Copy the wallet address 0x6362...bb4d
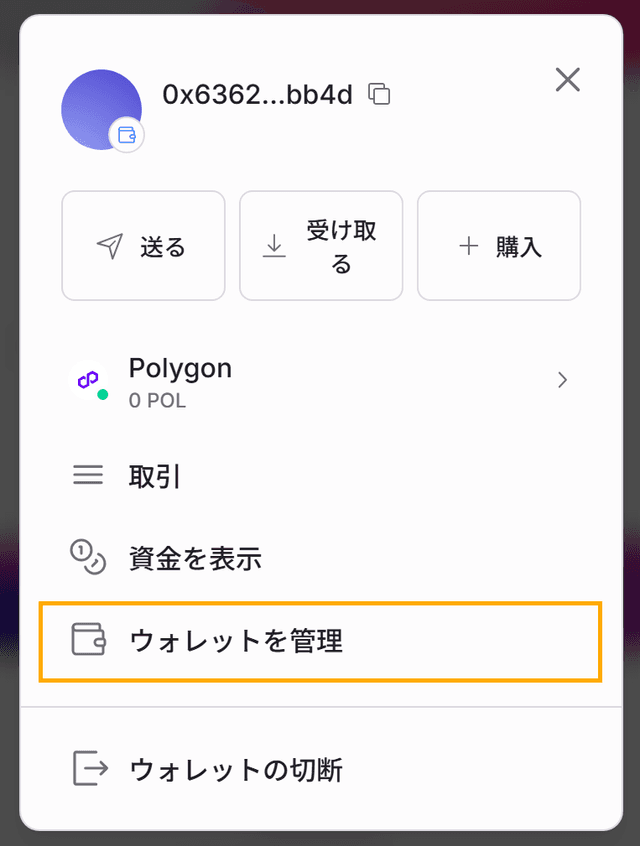This screenshot has width=640, height=846. pos(377,92)
